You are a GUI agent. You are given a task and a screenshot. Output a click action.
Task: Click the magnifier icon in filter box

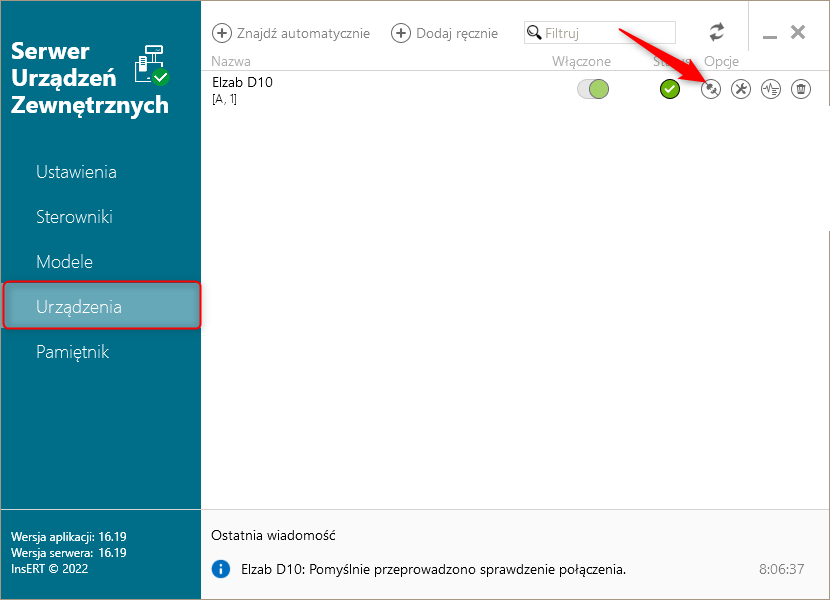tap(534, 32)
